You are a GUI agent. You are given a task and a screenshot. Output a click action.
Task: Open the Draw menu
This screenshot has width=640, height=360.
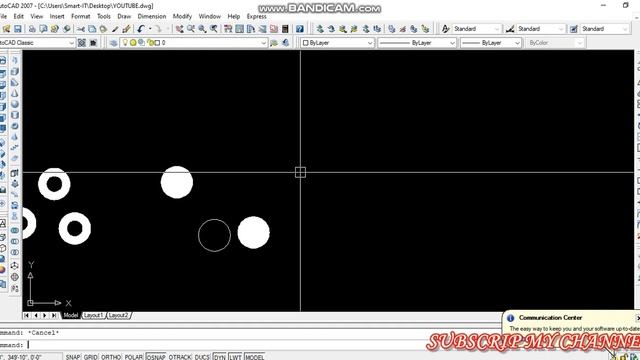tap(124, 16)
